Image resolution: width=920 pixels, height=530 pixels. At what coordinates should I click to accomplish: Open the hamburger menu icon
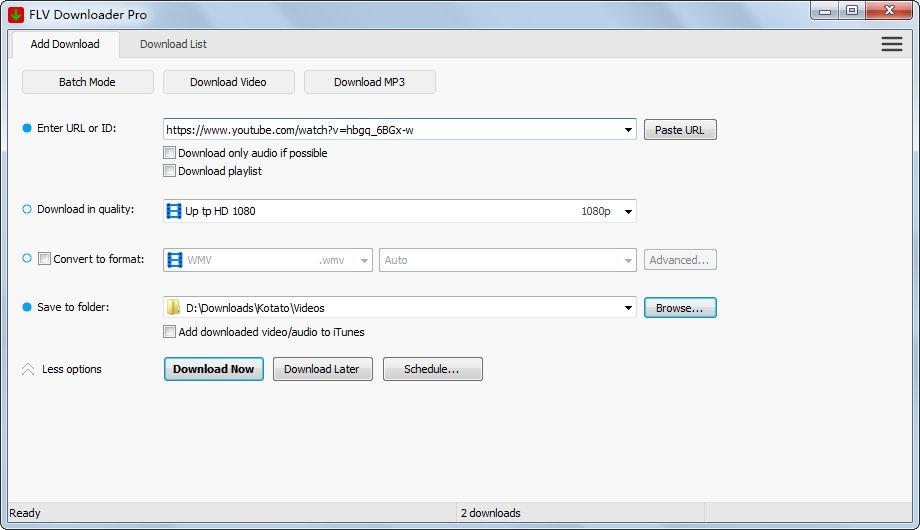891,44
